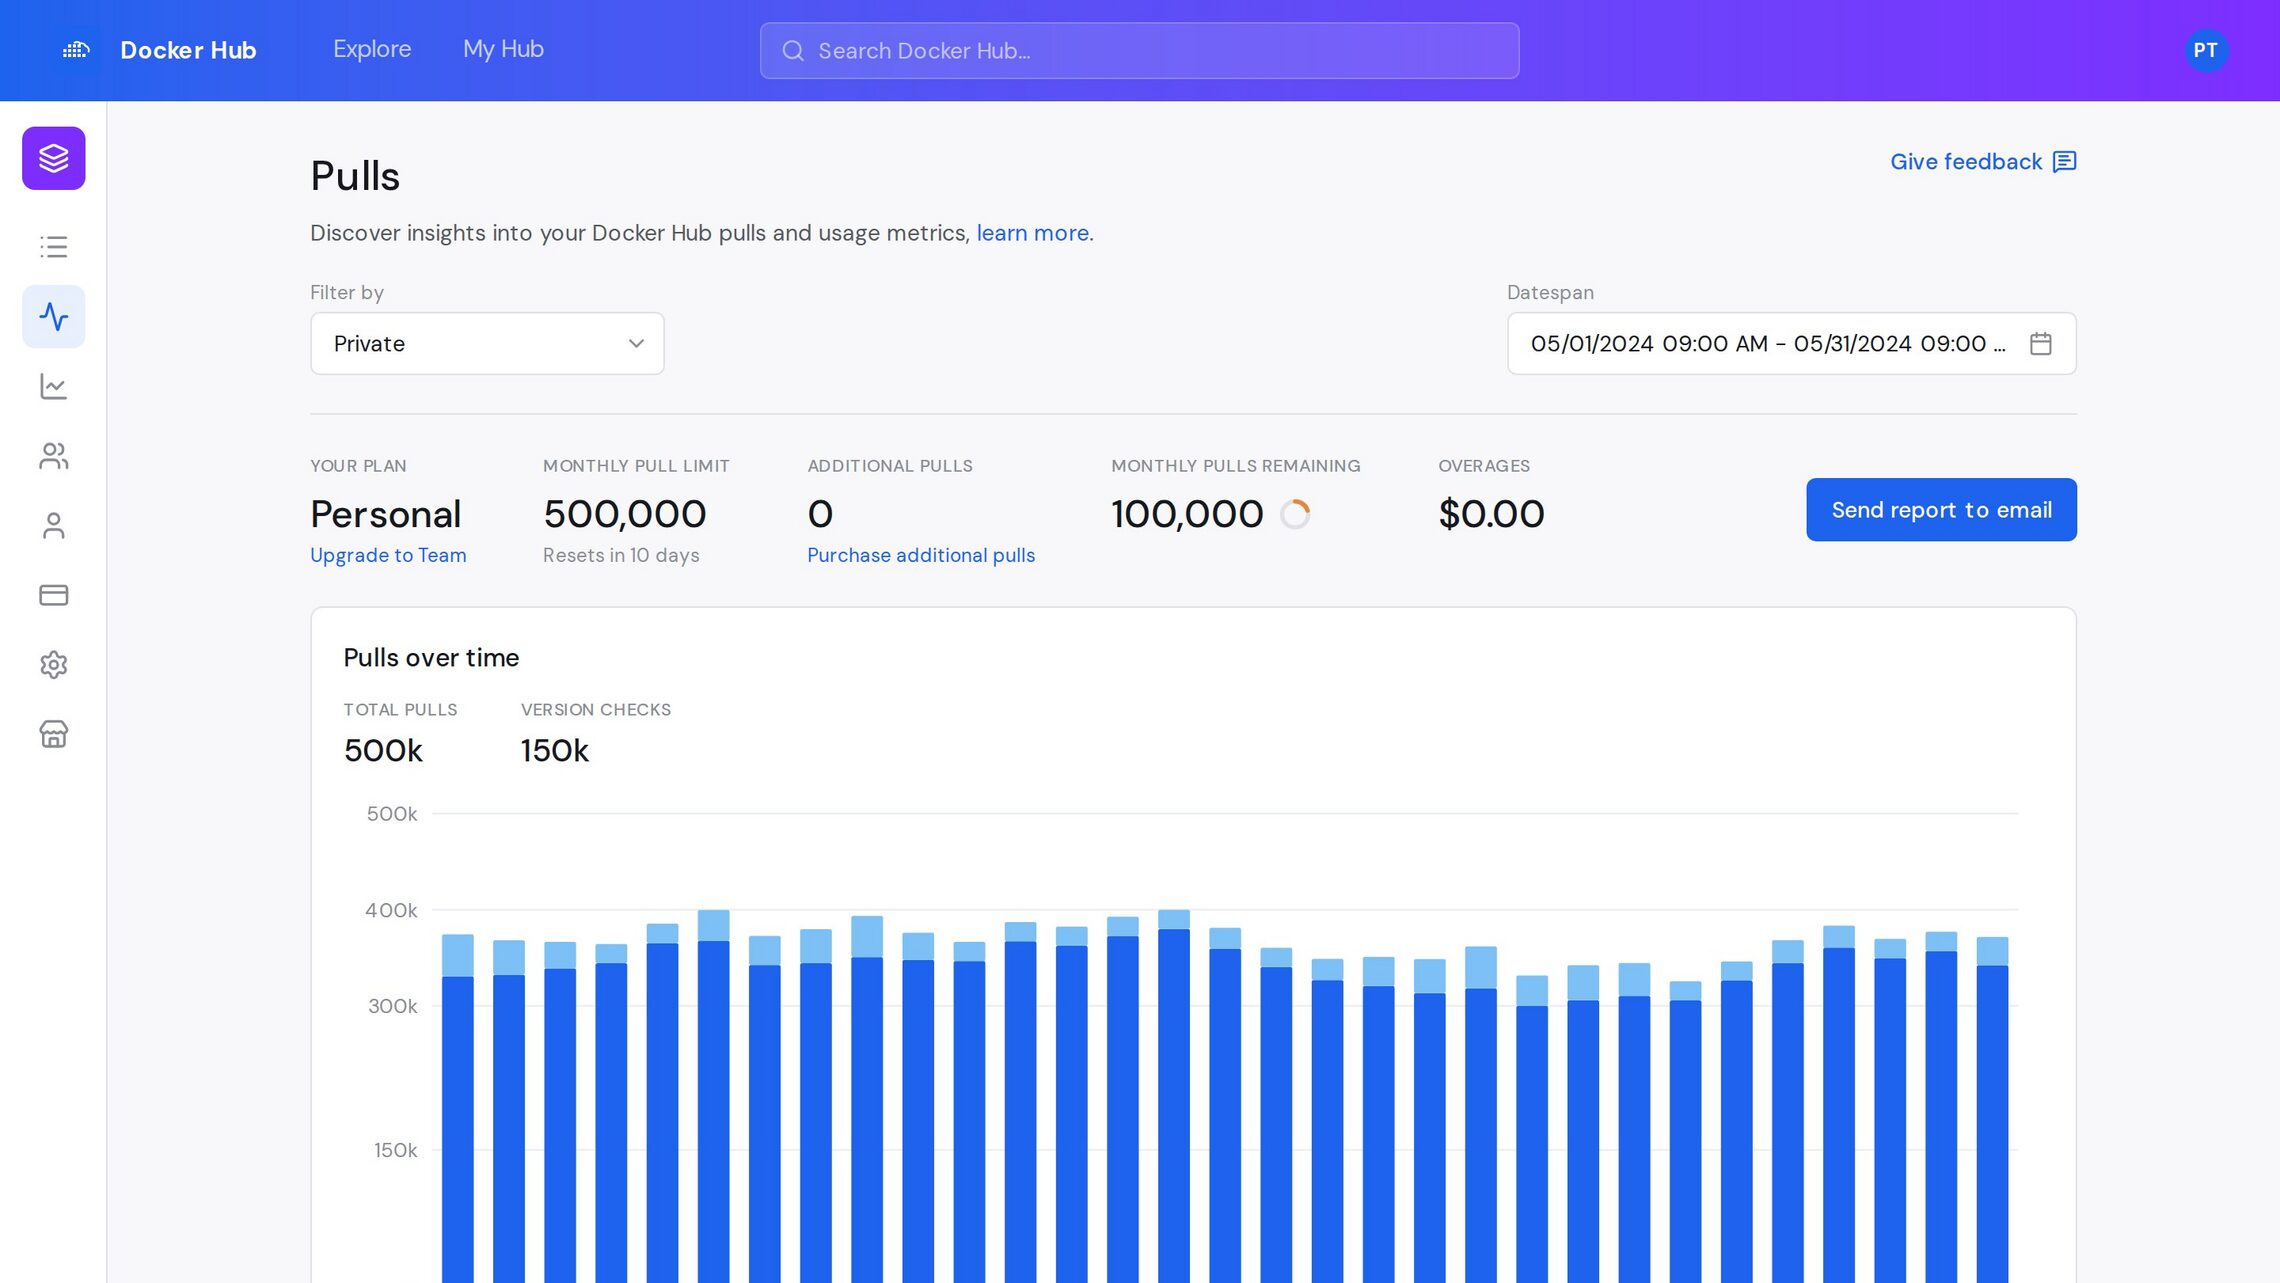This screenshot has height=1283, width=2280.
Task: Click the first bar in the pulls chart
Action: pyautogui.click(x=458, y=1108)
